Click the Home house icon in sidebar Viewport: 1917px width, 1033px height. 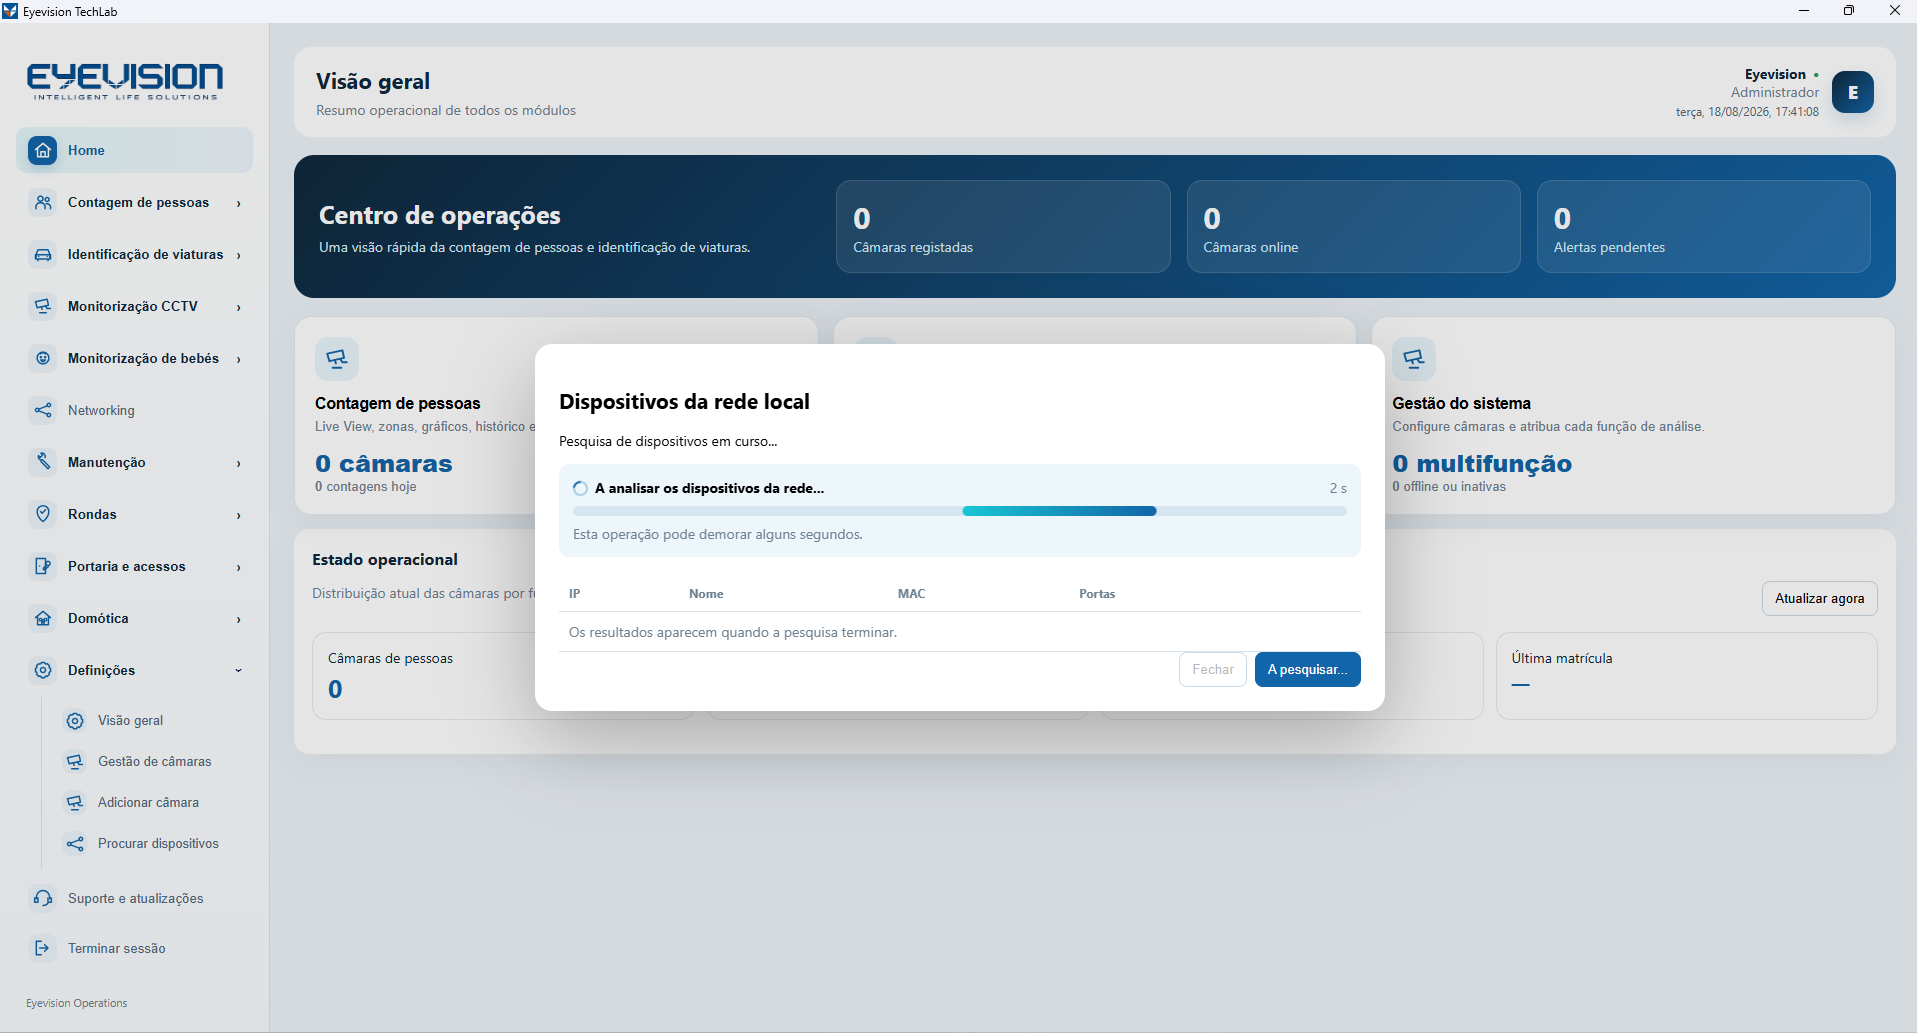click(43, 150)
